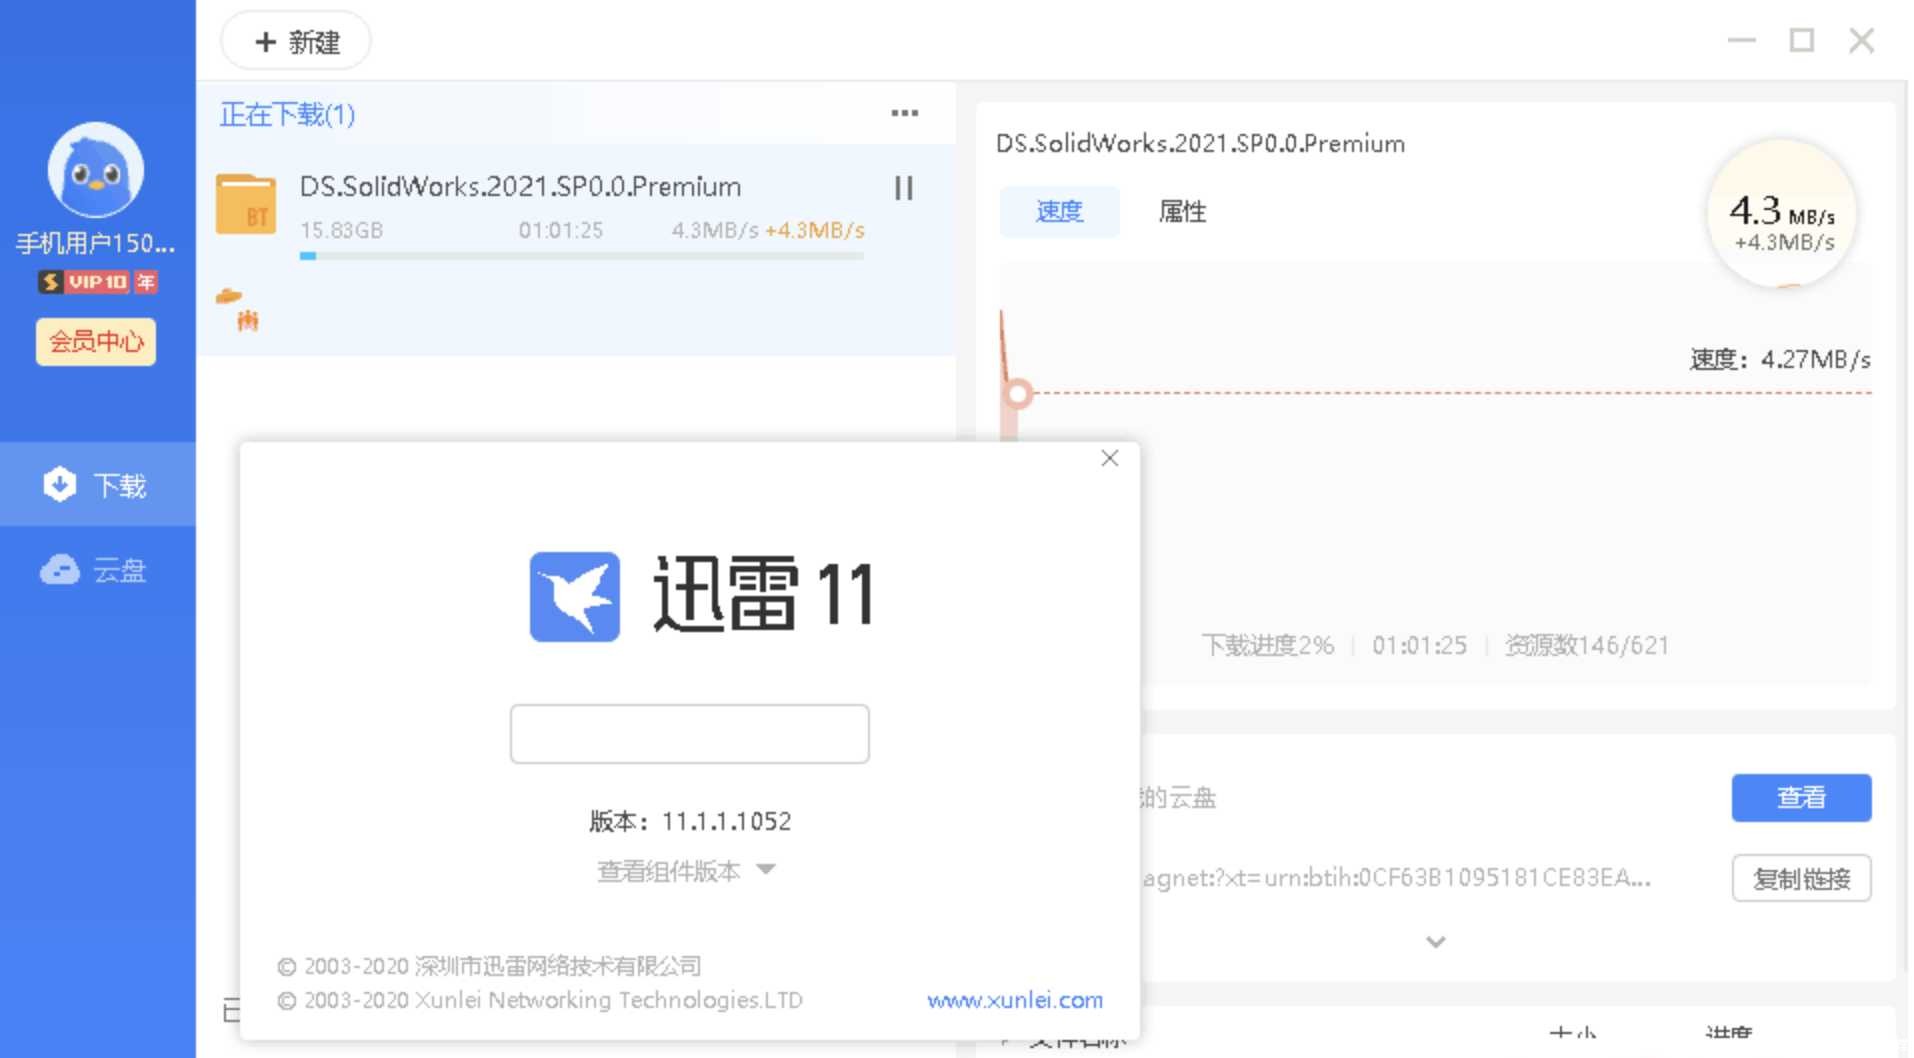Switch to the 属性 tab

(x=1181, y=212)
